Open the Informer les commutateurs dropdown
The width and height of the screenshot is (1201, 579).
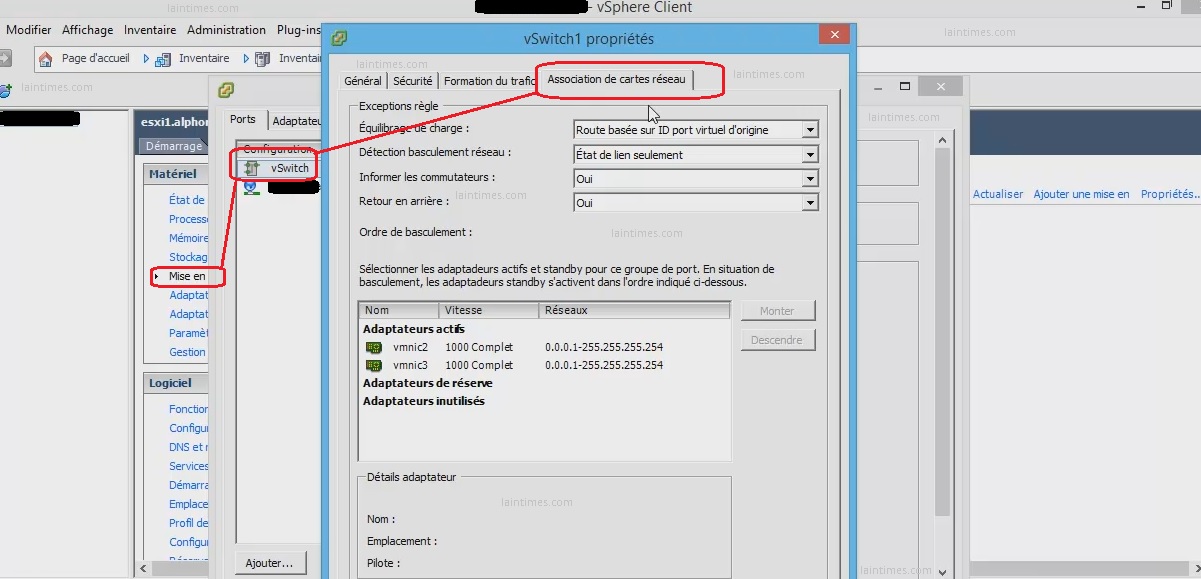[x=810, y=179]
